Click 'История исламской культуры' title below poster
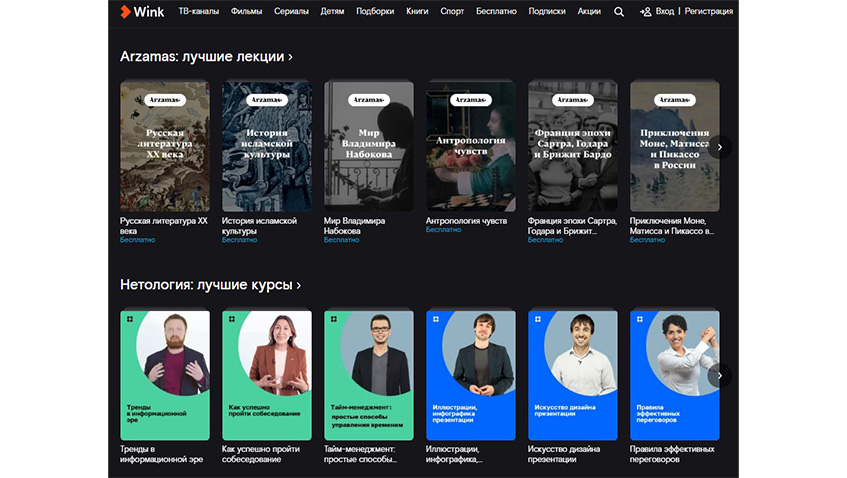The width and height of the screenshot is (847, 478). (x=259, y=226)
